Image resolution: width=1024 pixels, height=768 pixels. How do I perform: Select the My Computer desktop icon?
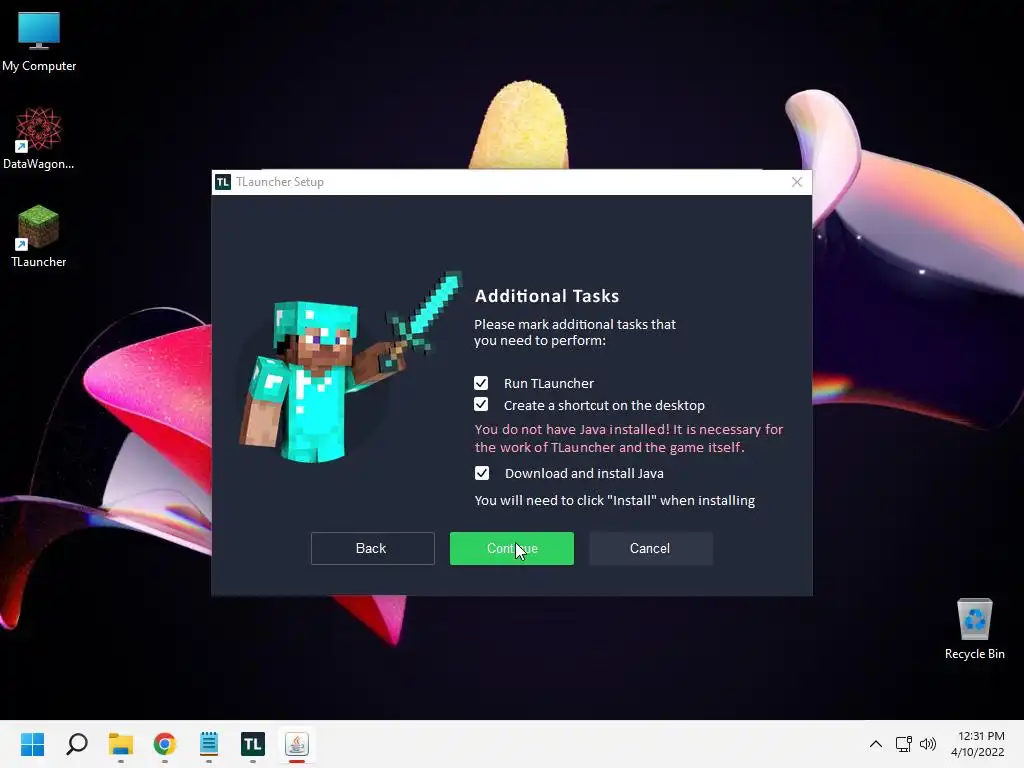39,42
